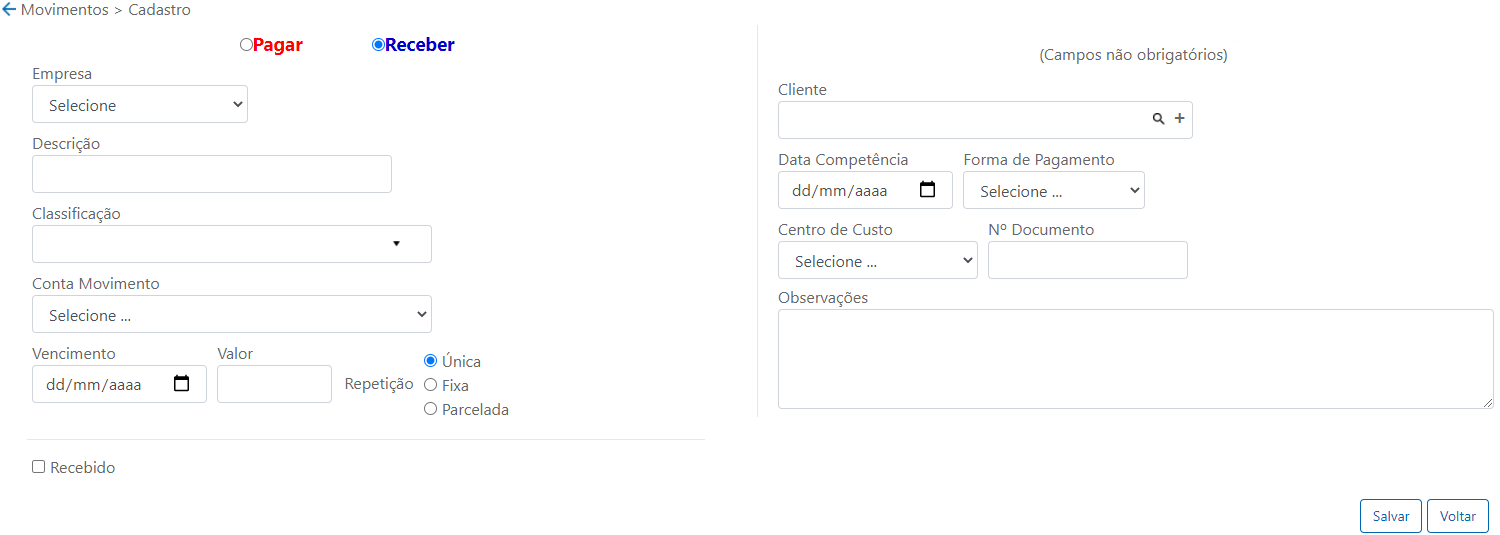This screenshot has height=535, width=1500.
Task: Click the Classificação dropdown arrow
Action: point(396,244)
